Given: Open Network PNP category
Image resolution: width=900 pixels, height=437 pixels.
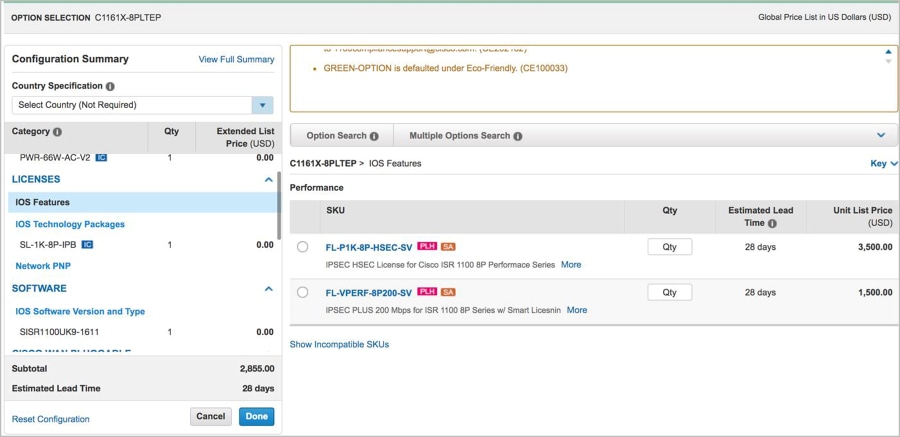Looking at the screenshot, I should click(x=43, y=266).
